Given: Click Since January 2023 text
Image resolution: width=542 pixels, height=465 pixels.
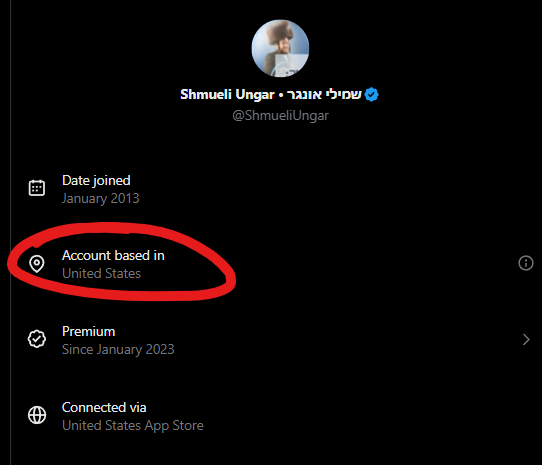Looking at the screenshot, I should pos(118,350).
